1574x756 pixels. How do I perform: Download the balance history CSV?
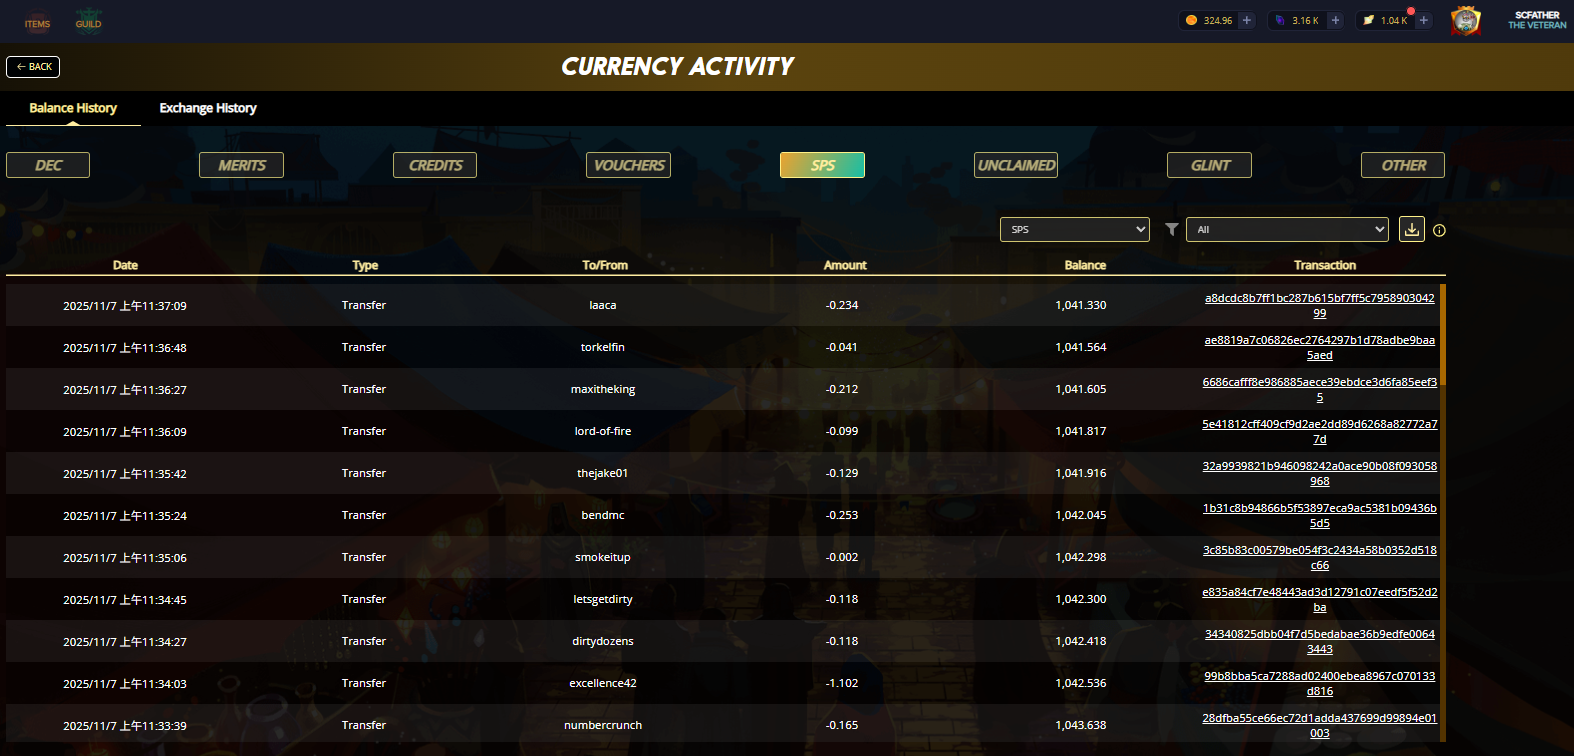pyautogui.click(x=1412, y=230)
